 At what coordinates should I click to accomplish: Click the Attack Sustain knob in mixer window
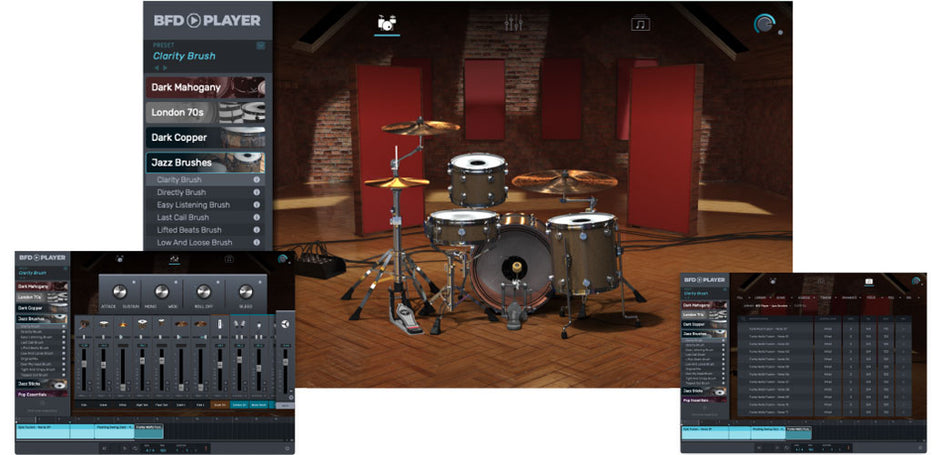click(x=120, y=291)
